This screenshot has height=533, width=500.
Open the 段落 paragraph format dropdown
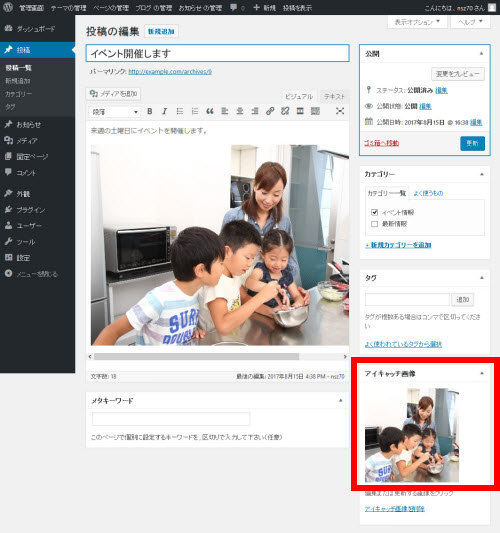click(x=114, y=112)
